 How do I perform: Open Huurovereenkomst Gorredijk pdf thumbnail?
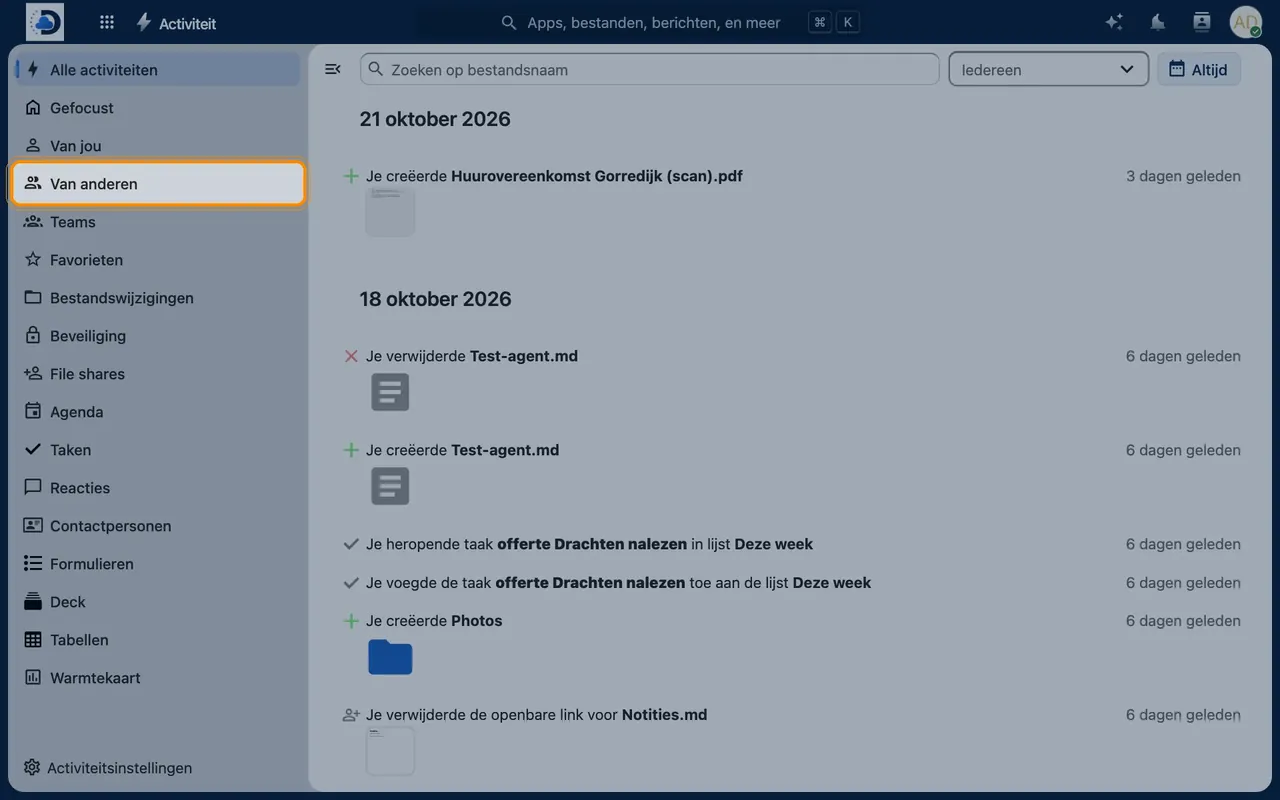point(390,212)
